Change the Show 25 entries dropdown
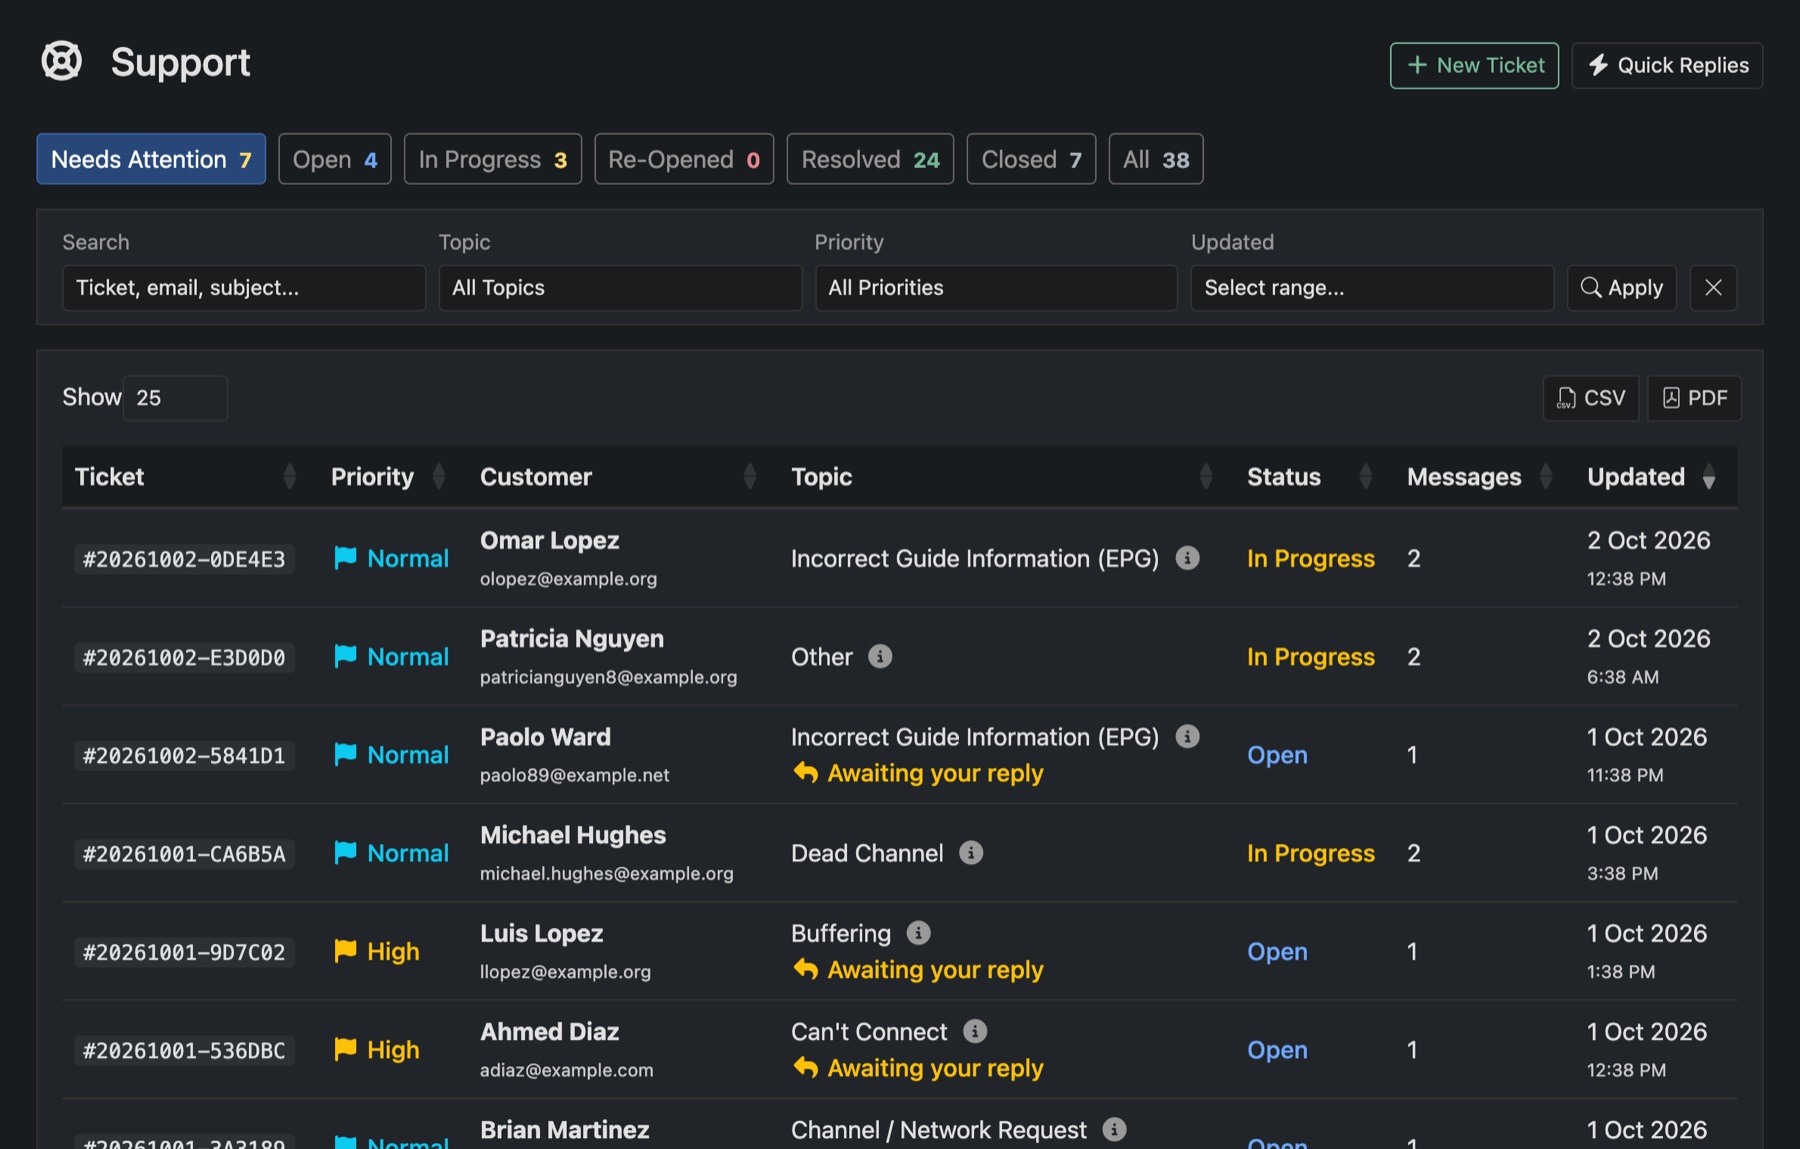Screen dimensions: 1800x1149 pos(175,398)
